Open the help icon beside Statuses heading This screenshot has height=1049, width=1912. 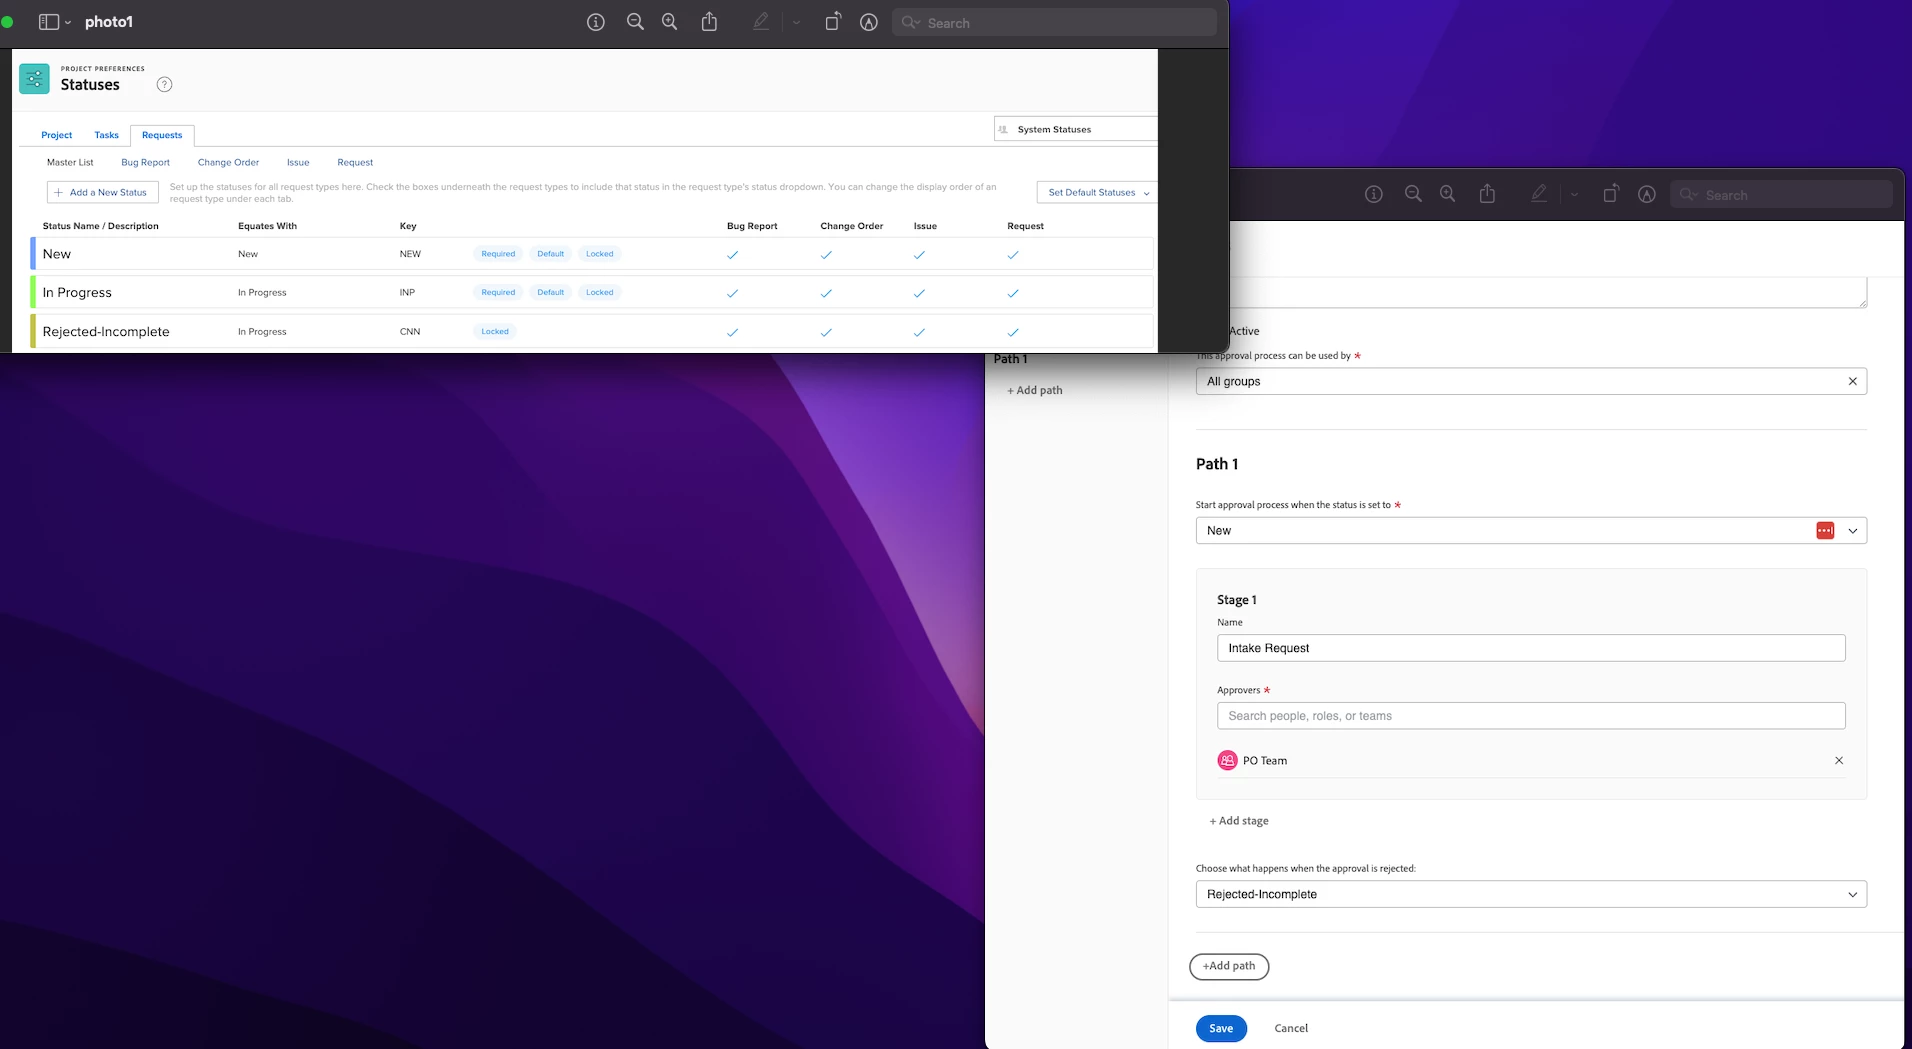165,85
